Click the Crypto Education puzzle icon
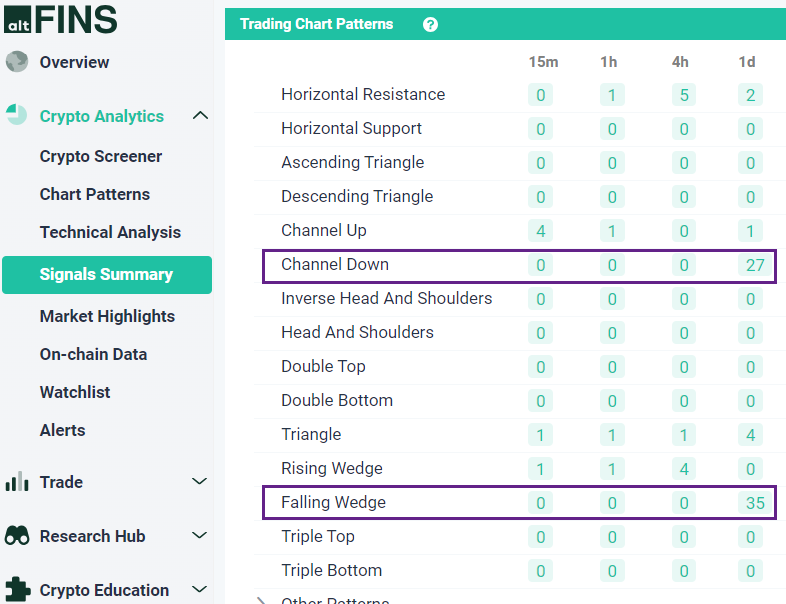The height and width of the screenshot is (604, 786). pos(17,589)
